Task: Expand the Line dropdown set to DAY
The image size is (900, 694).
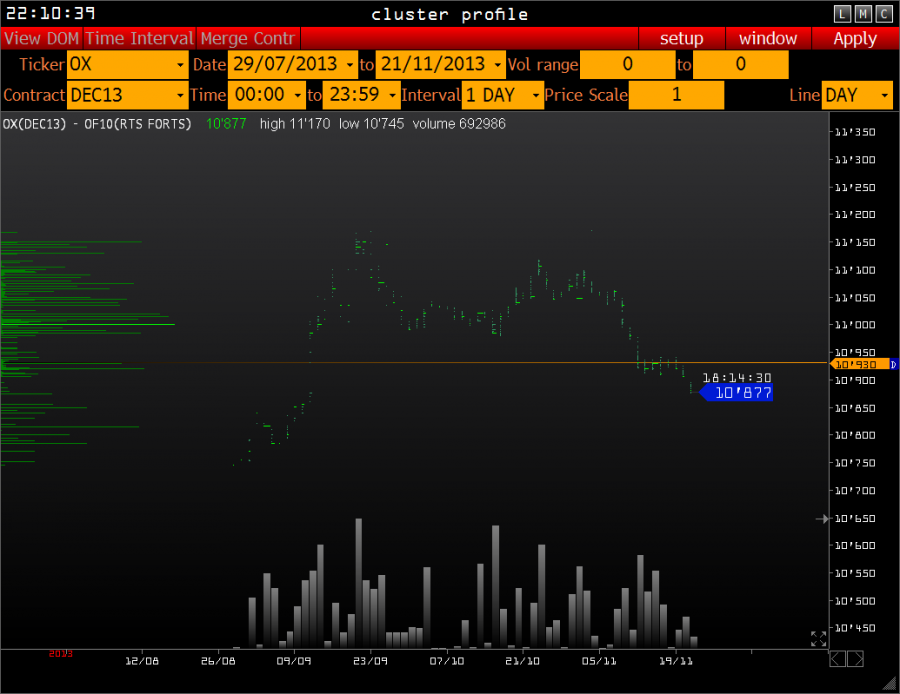Action: (x=856, y=96)
